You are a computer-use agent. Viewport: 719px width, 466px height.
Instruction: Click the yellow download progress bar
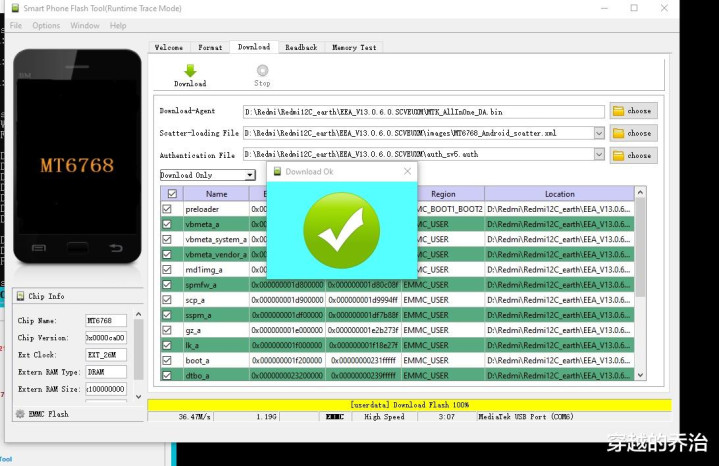[409, 405]
